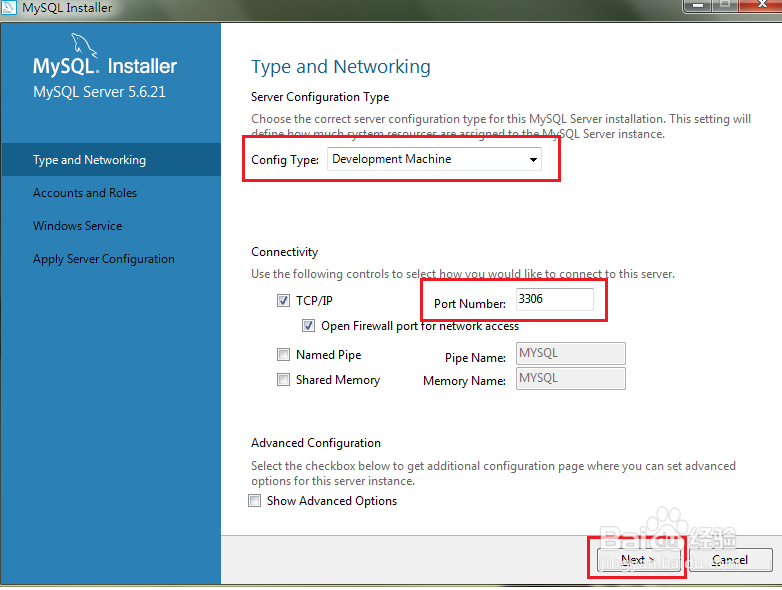Close the MySQL Installer window
The height and width of the screenshot is (590, 782).
click(762, 5)
